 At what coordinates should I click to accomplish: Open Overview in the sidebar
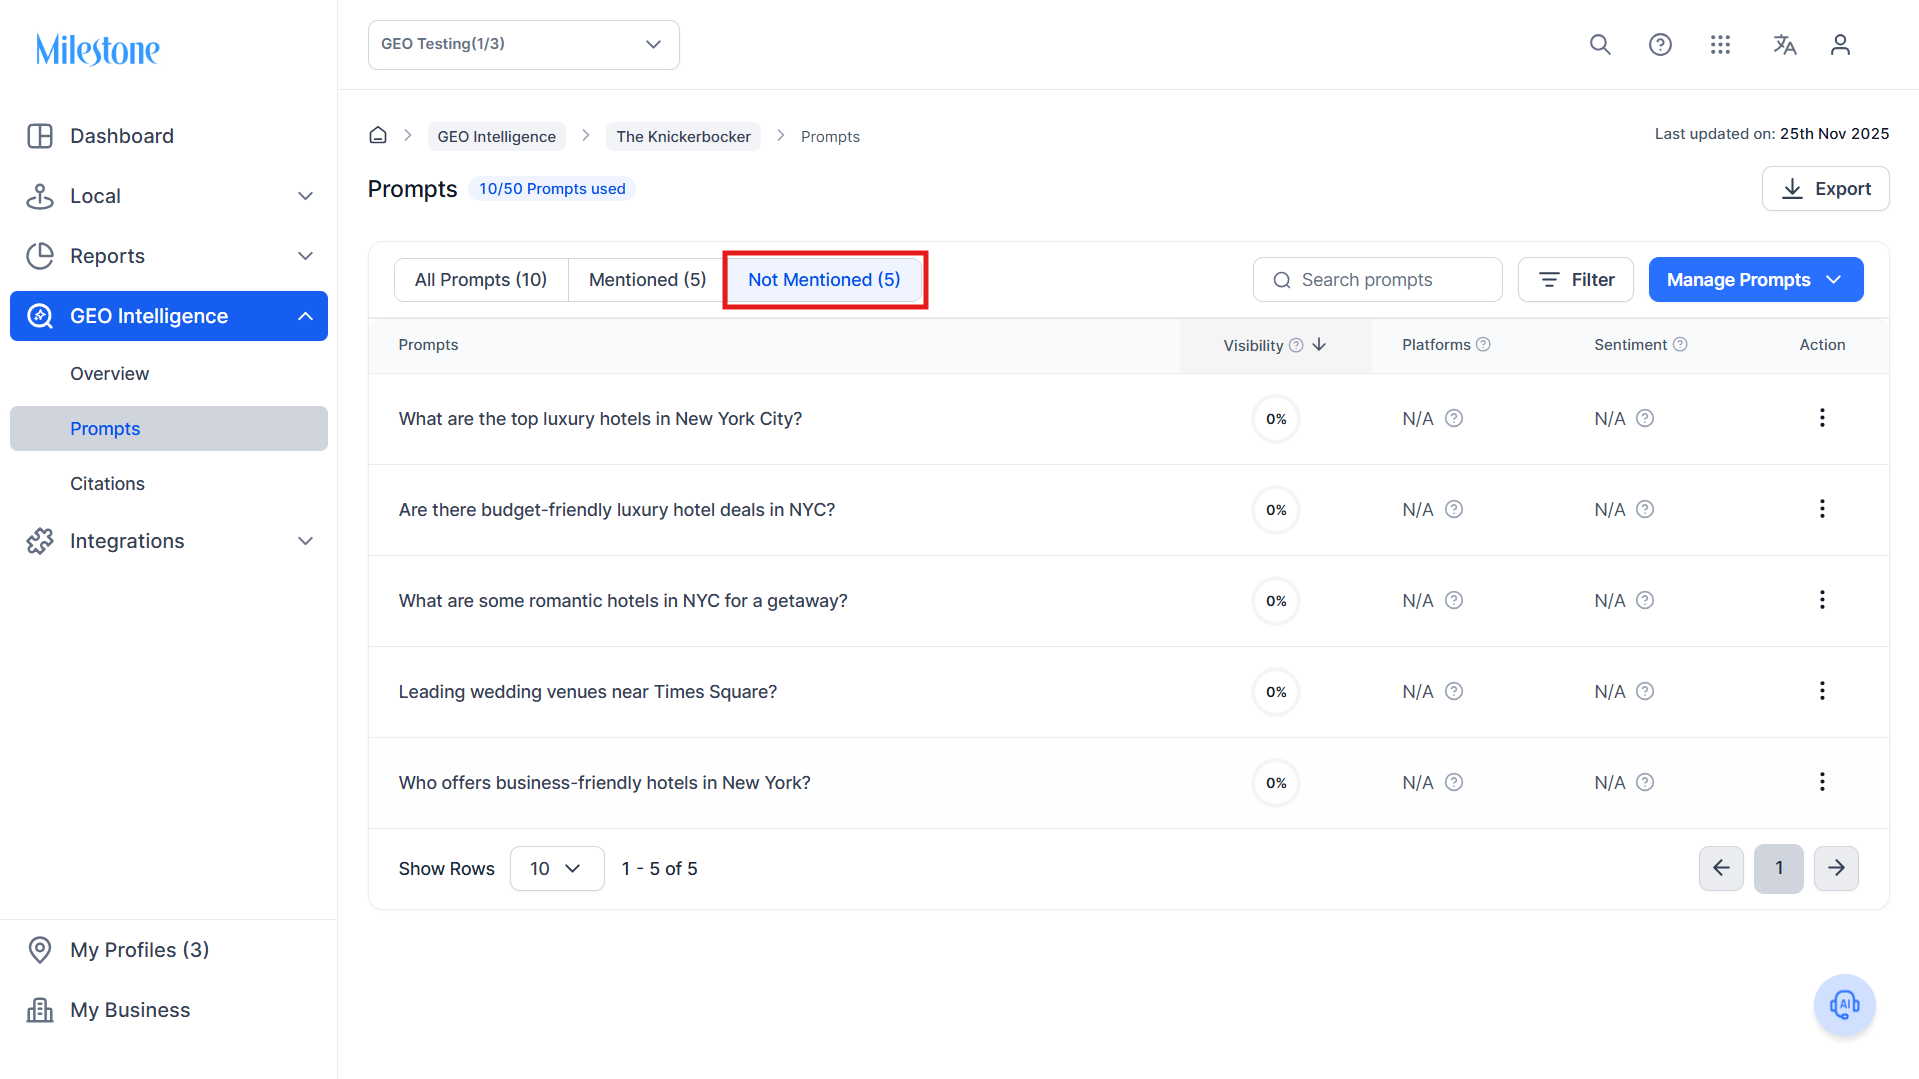[x=169, y=373]
